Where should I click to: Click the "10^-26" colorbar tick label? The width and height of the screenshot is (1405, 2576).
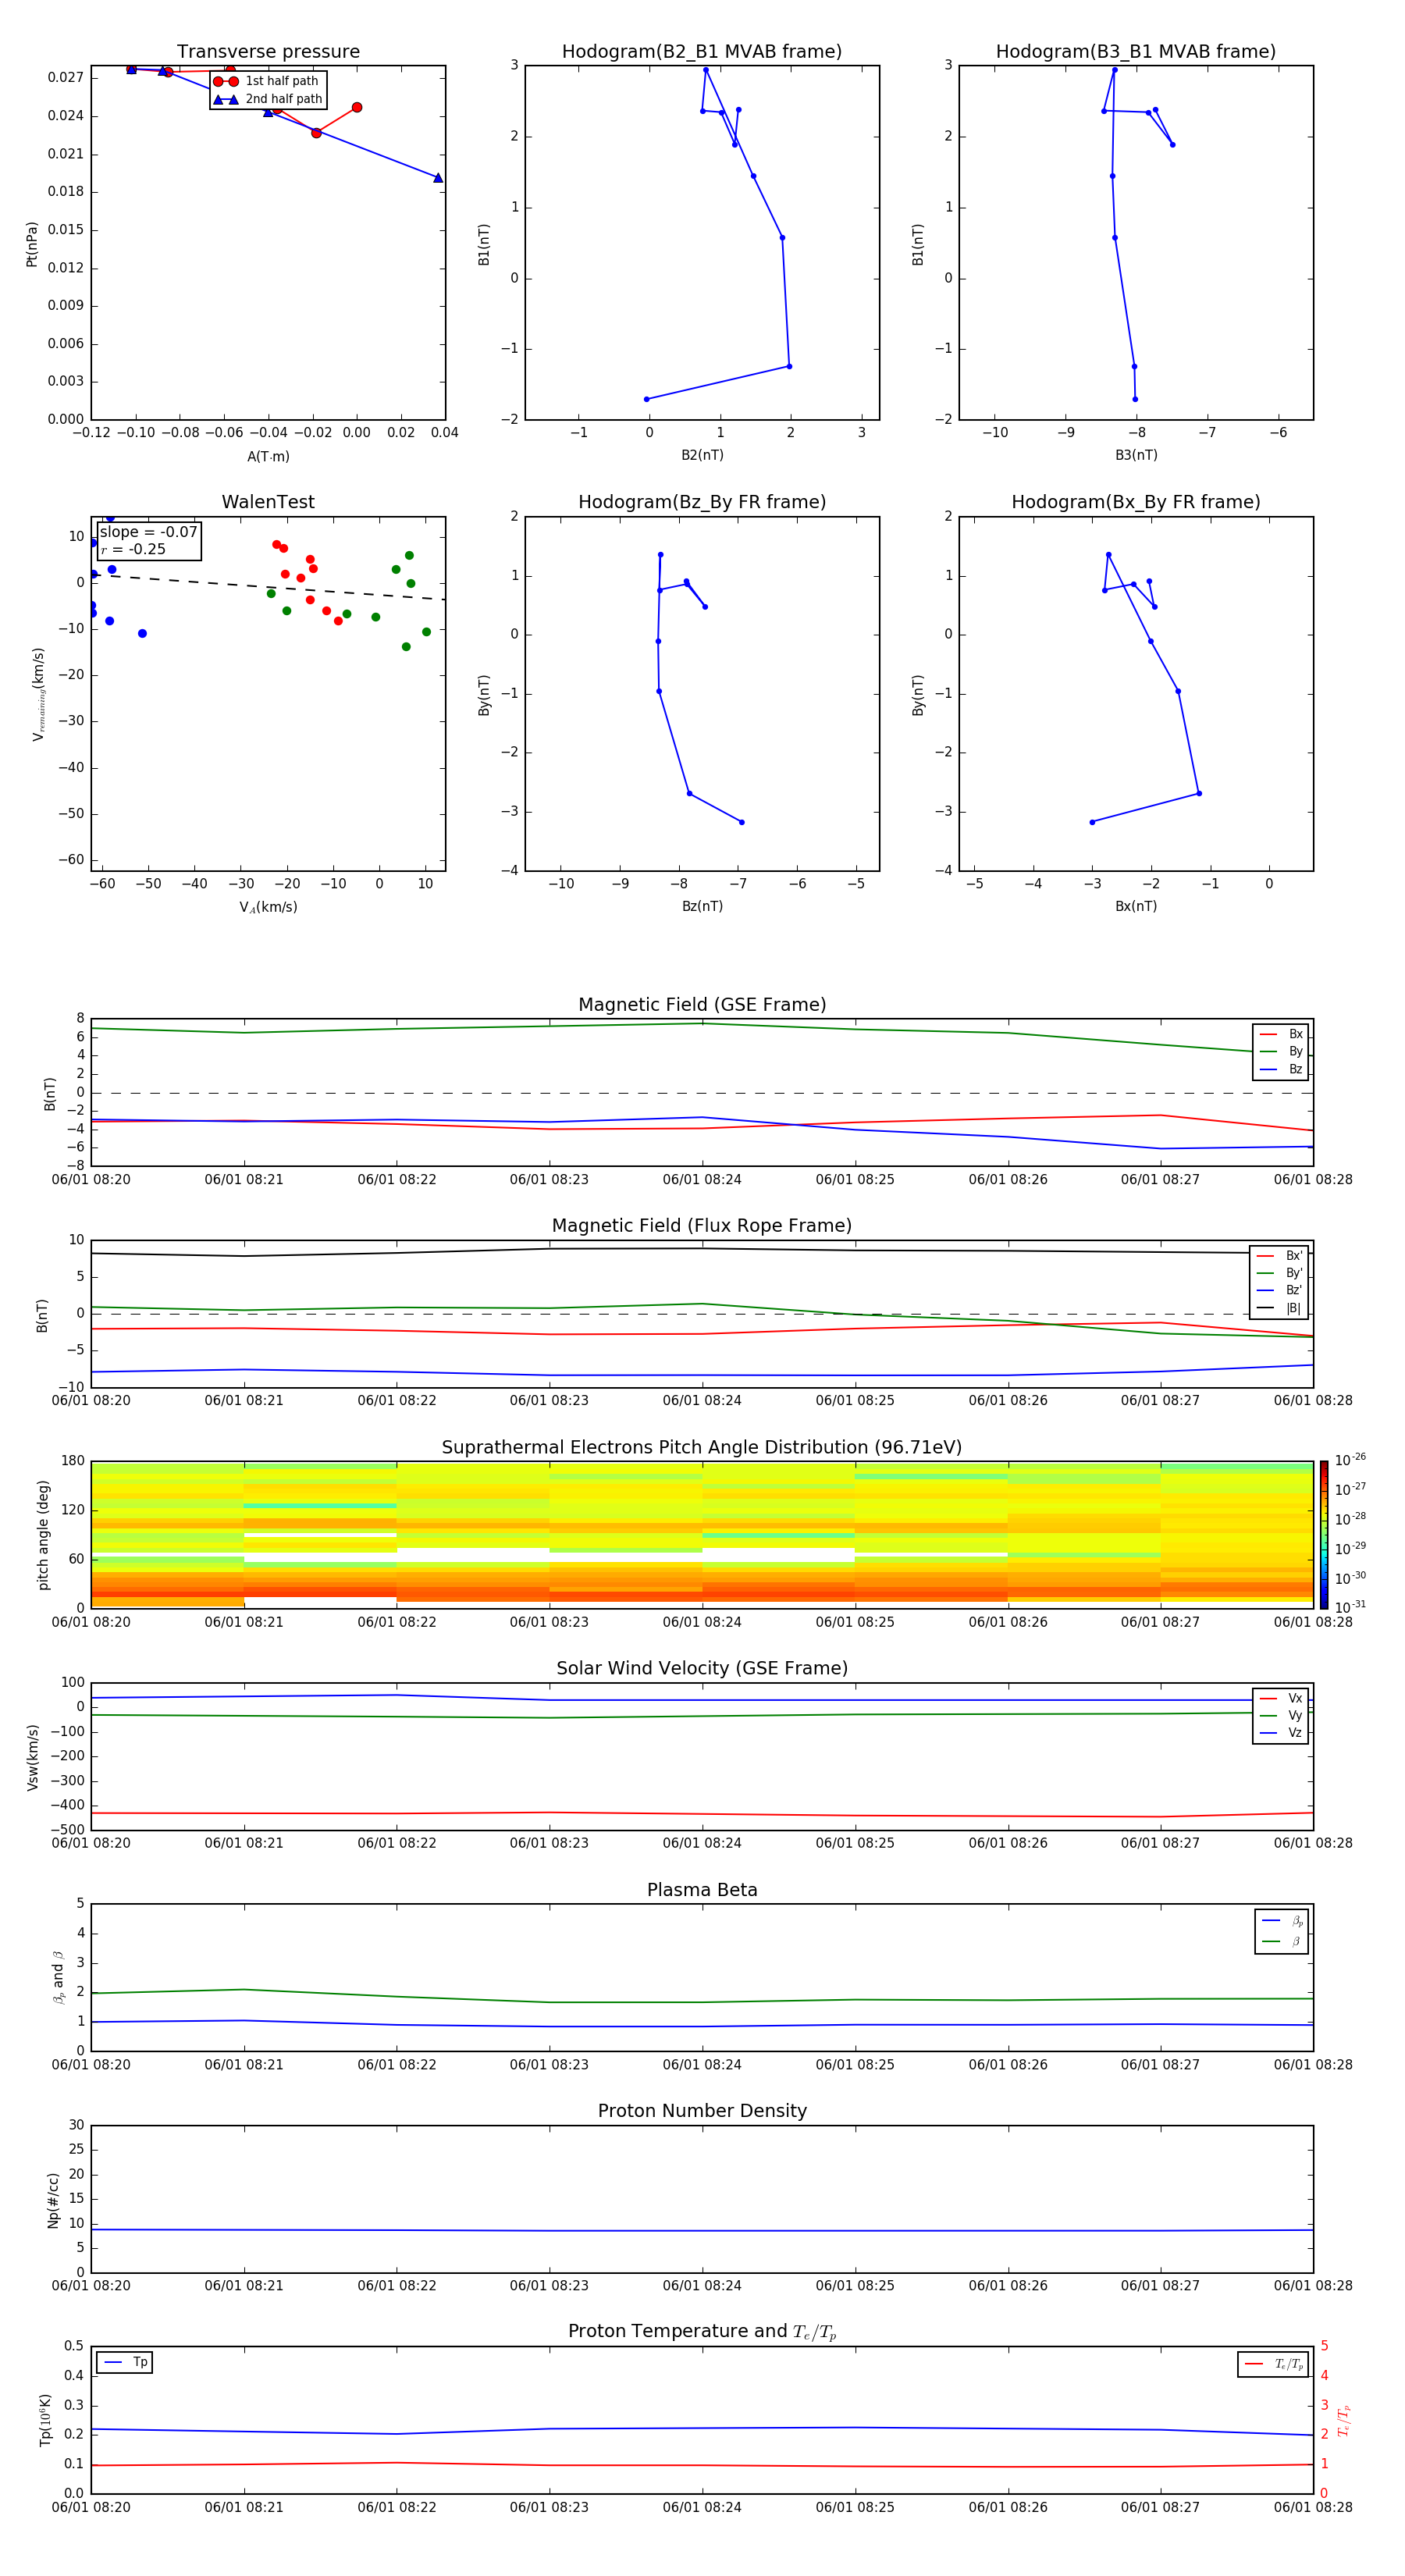click(x=1350, y=1460)
